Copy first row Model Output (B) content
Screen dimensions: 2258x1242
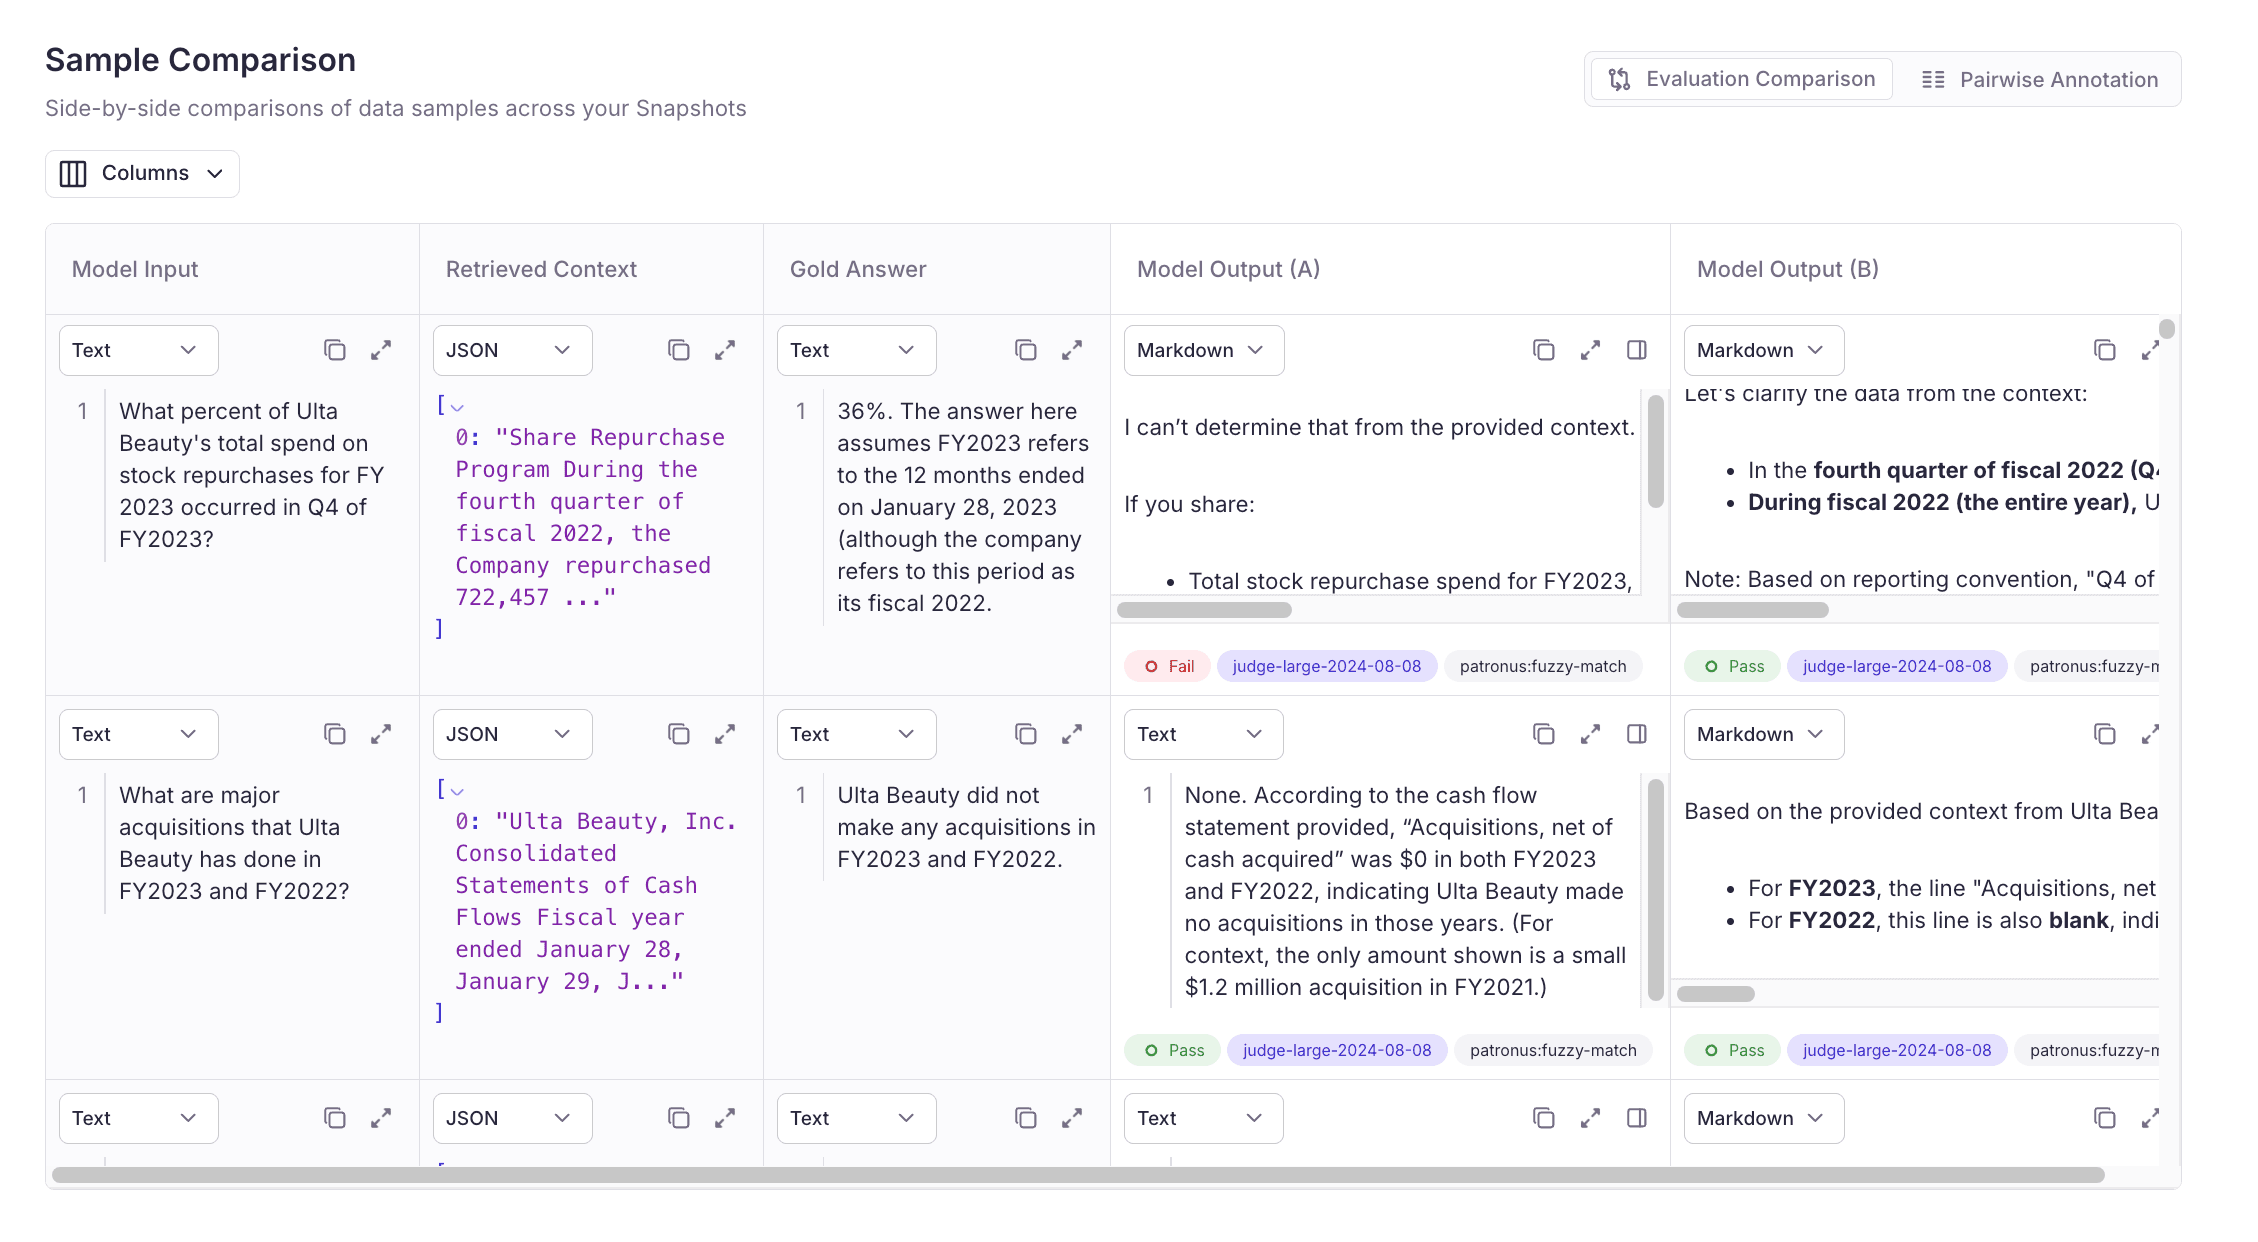click(2104, 350)
